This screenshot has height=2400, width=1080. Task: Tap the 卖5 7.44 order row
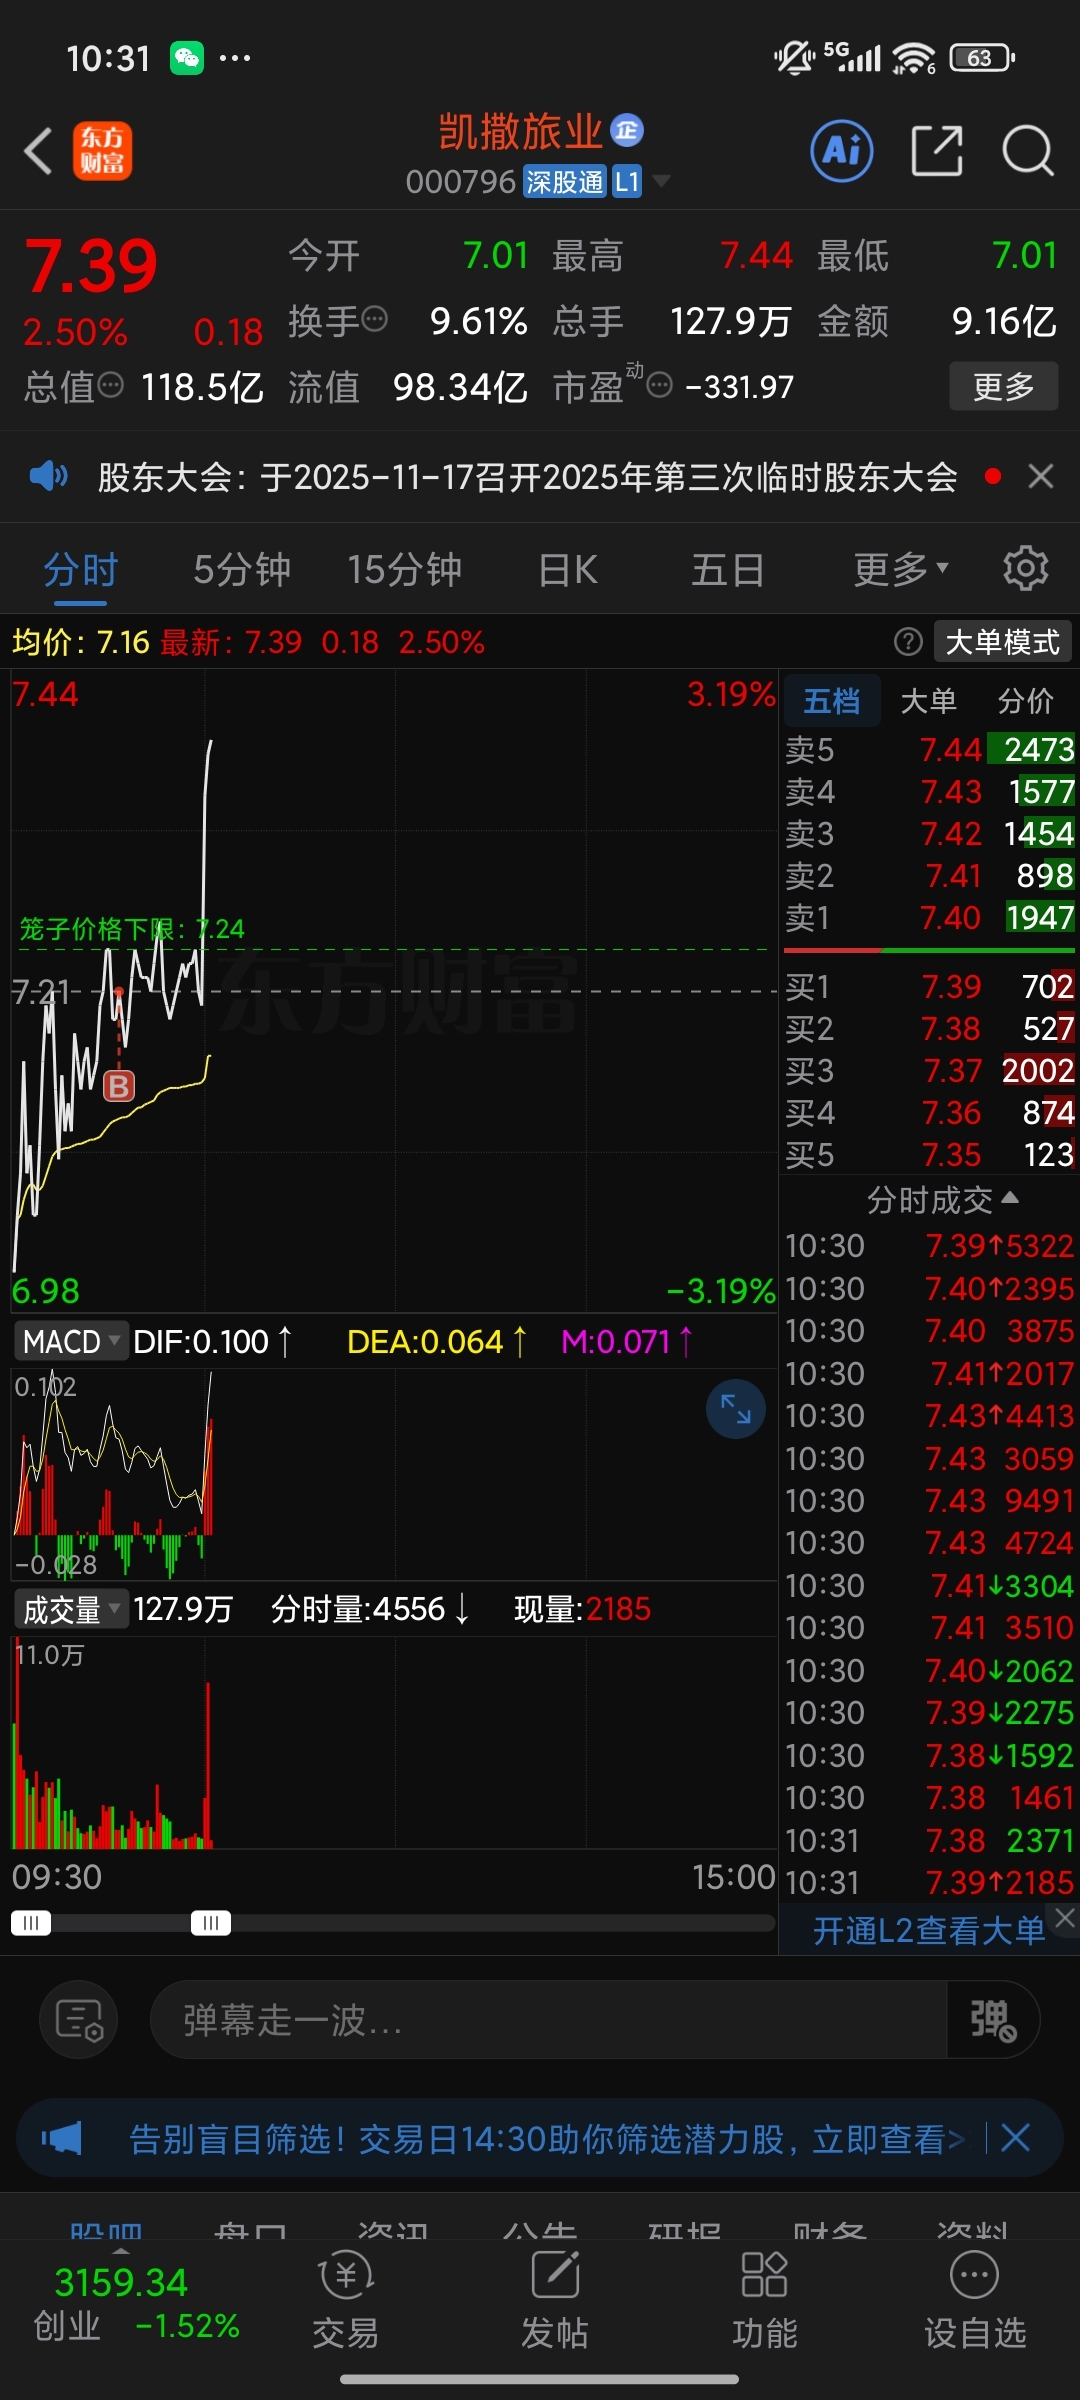tap(929, 749)
